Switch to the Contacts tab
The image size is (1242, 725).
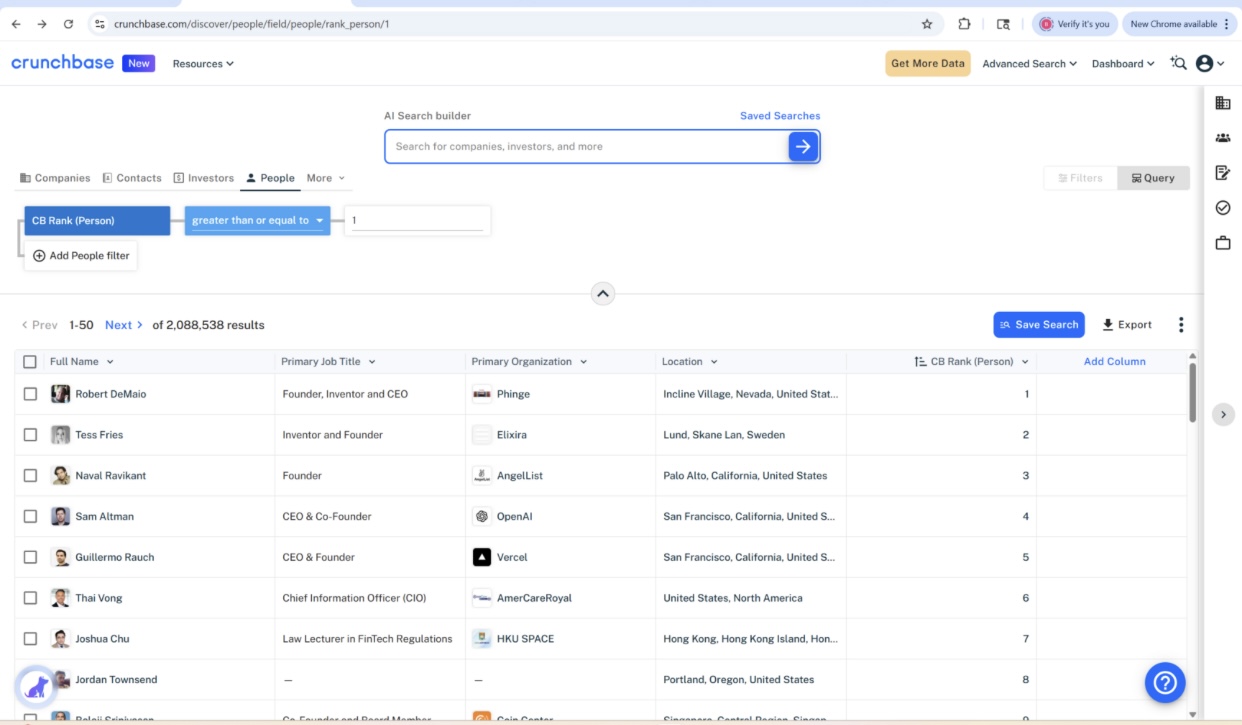(131, 177)
